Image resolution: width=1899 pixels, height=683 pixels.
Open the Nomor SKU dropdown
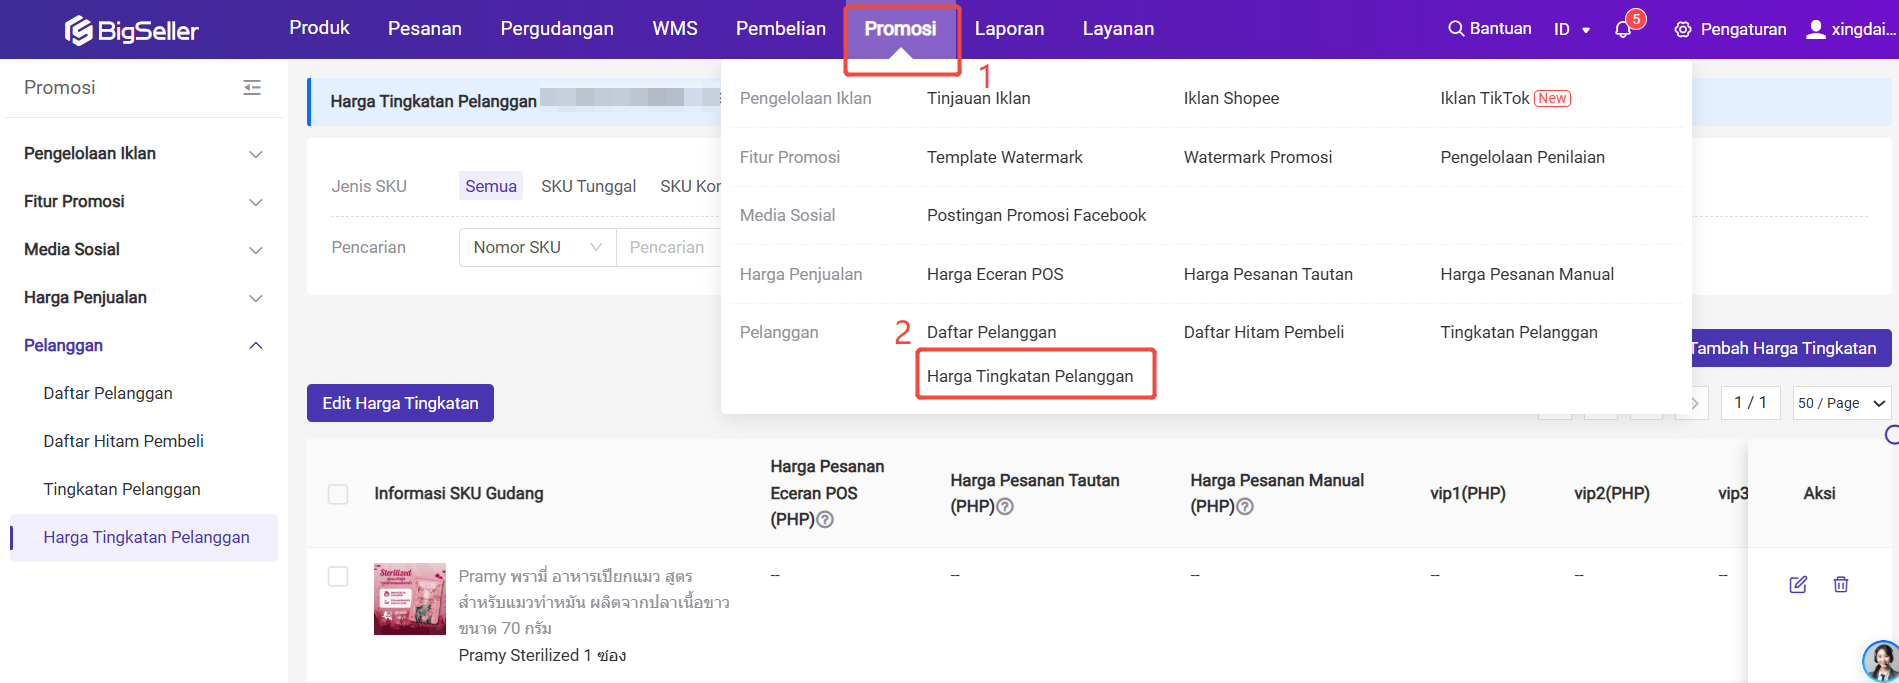click(x=537, y=247)
